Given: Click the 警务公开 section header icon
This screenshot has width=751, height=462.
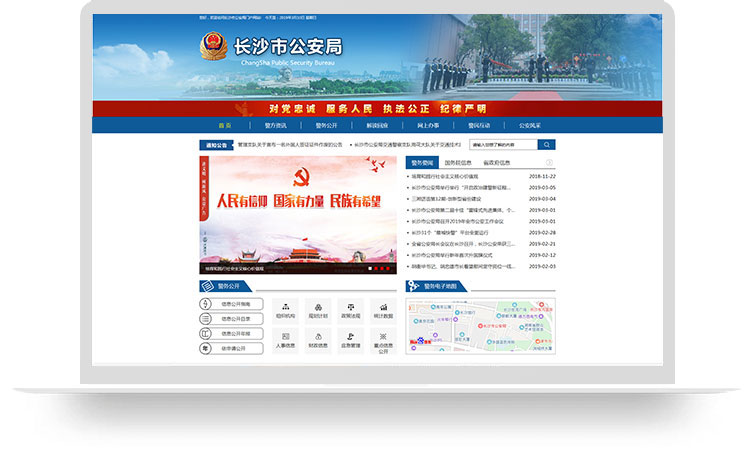Looking at the screenshot, I should 207,286.
